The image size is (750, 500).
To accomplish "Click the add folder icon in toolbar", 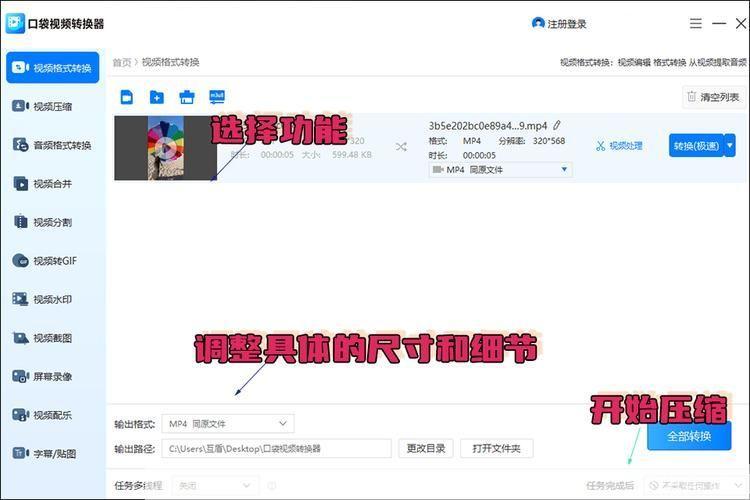I will point(157,97).
